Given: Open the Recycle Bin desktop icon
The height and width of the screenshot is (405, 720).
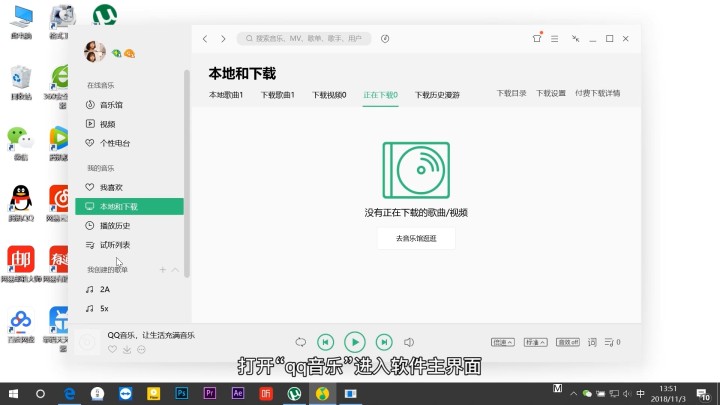Looking at the screenshot, I should click(x=21, y=83).
